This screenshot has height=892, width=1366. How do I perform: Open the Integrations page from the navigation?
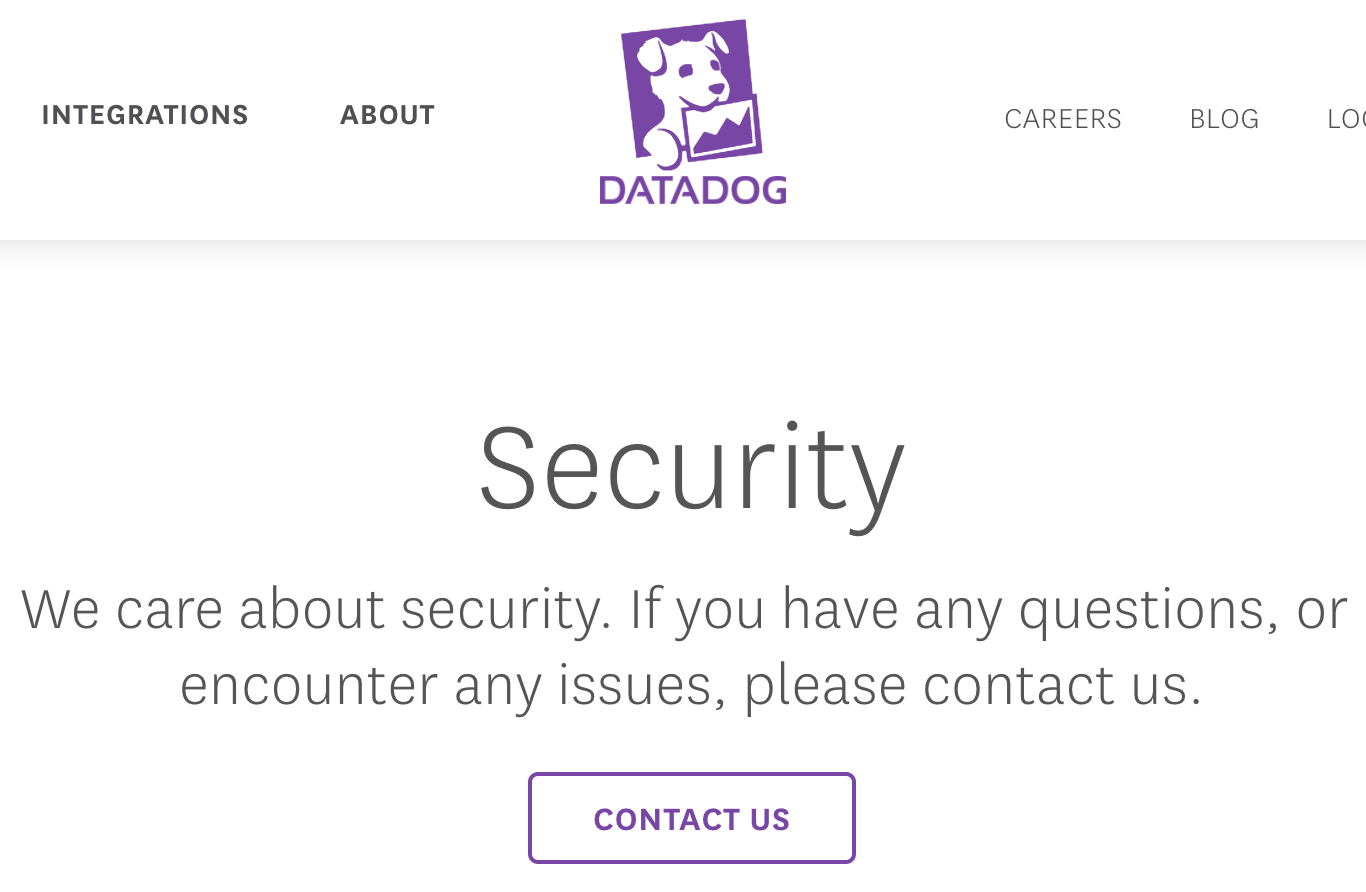145,115
